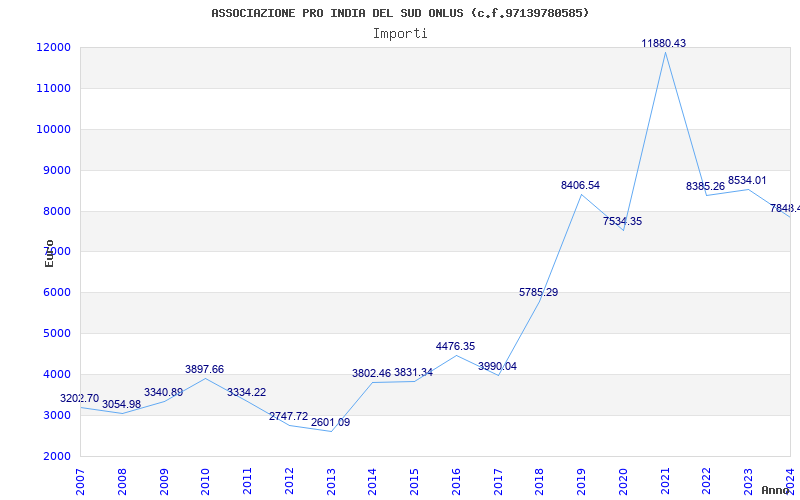Click the 3990.04 data label

tap(497, 366)
